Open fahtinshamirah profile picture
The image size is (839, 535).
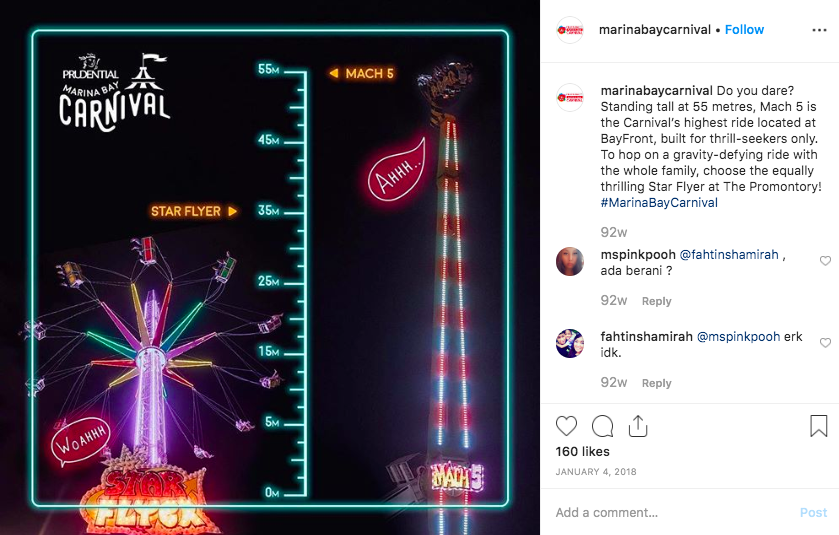pyautogui.click(x=570, y=343)
